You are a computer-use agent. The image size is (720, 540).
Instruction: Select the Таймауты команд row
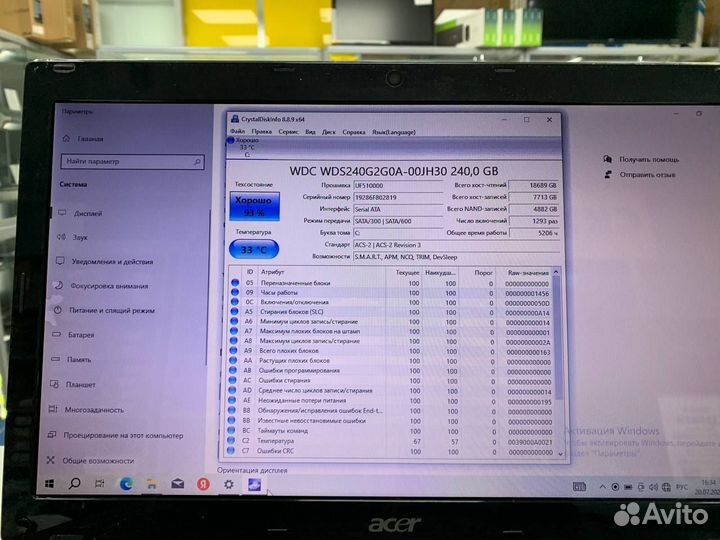click(x=391, y=431)
